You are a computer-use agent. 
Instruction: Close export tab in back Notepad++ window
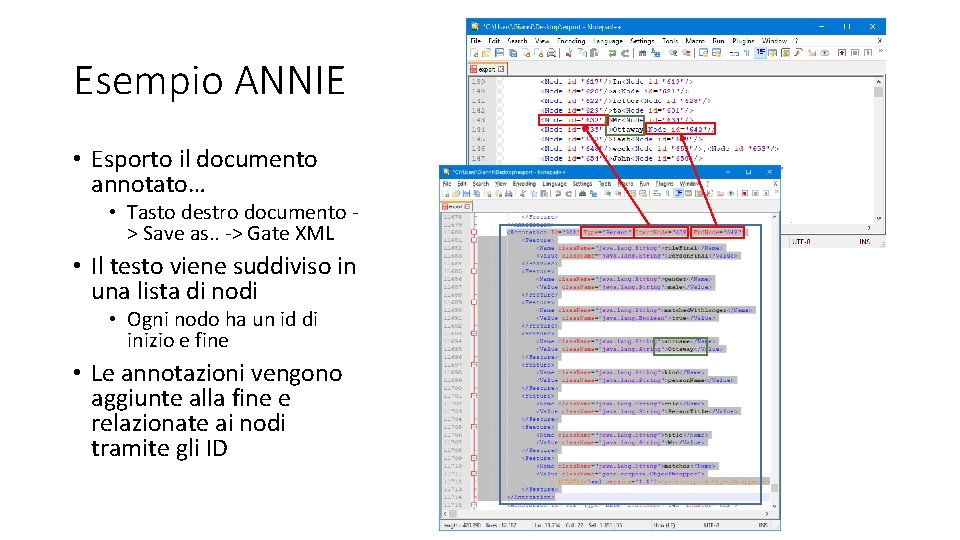pos(501,69)
